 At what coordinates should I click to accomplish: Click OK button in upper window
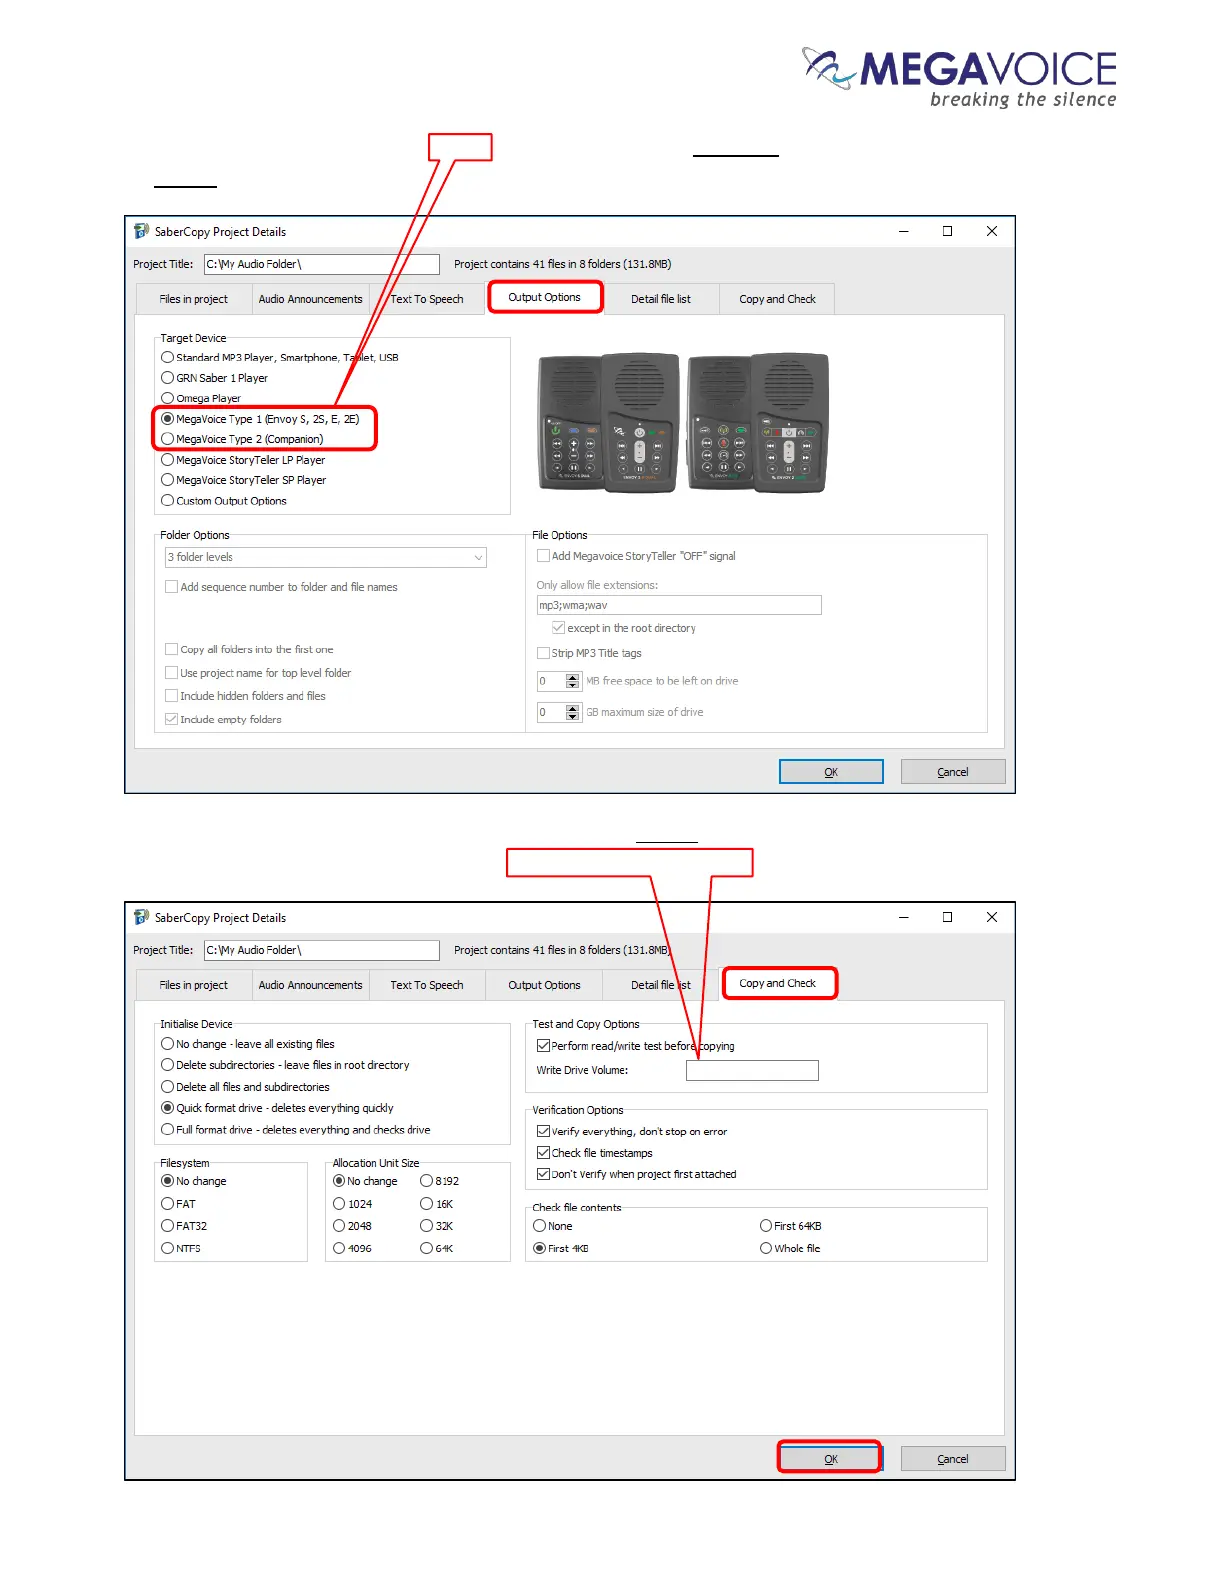831,772
